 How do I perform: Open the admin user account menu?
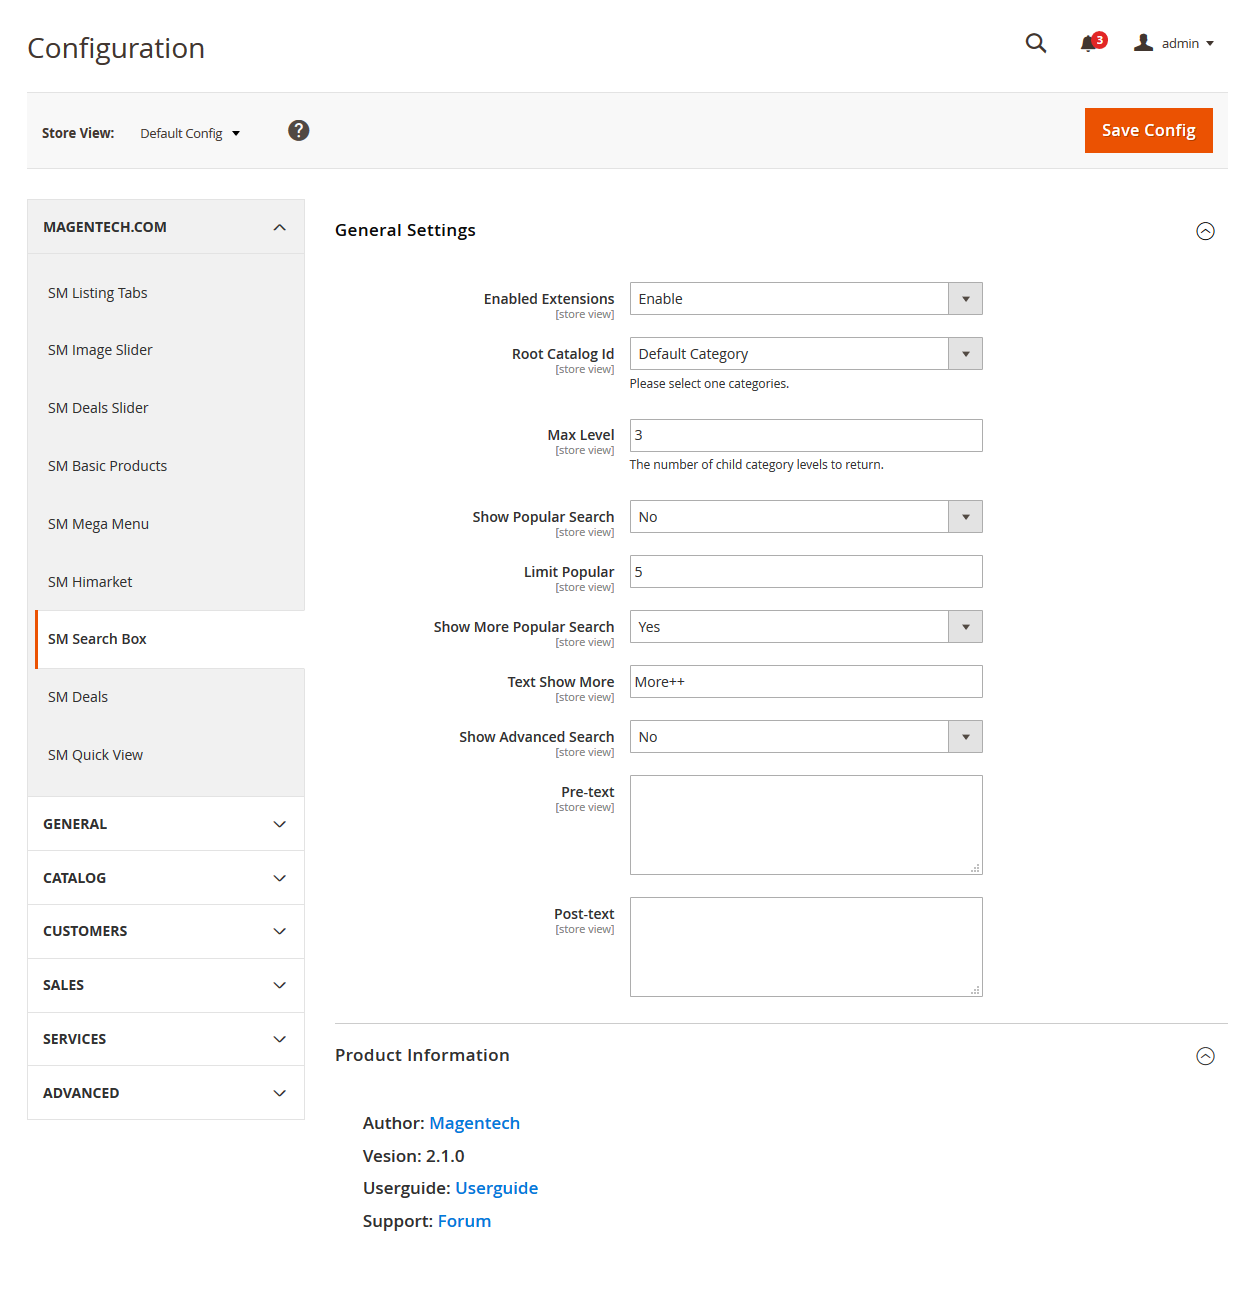click(1174, 43)
